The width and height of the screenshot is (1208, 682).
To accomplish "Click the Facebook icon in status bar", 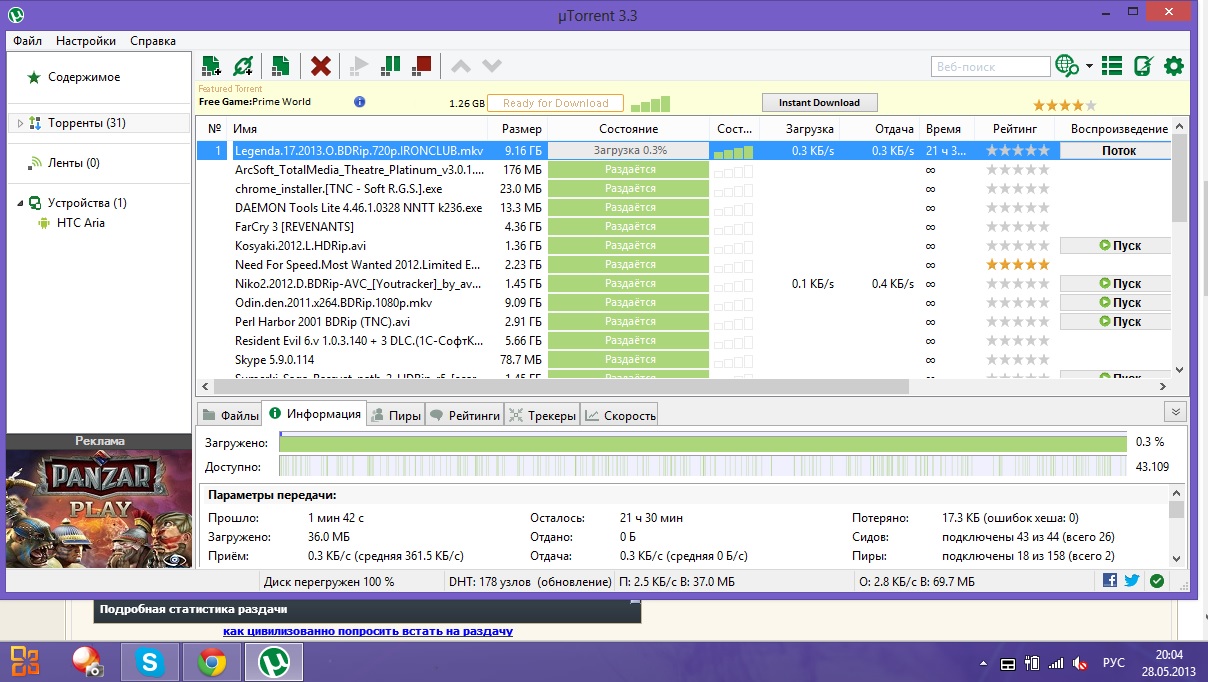I will [1110, 580].
